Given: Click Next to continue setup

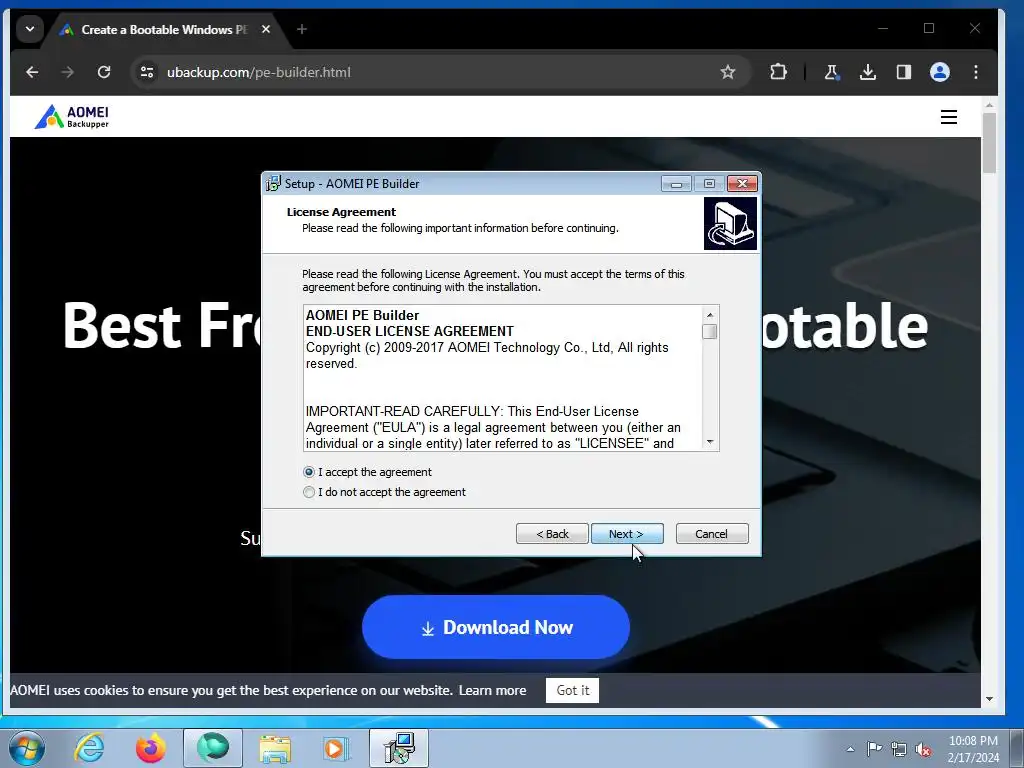Looking at the screenshot, I should click(x=627, y=534).
